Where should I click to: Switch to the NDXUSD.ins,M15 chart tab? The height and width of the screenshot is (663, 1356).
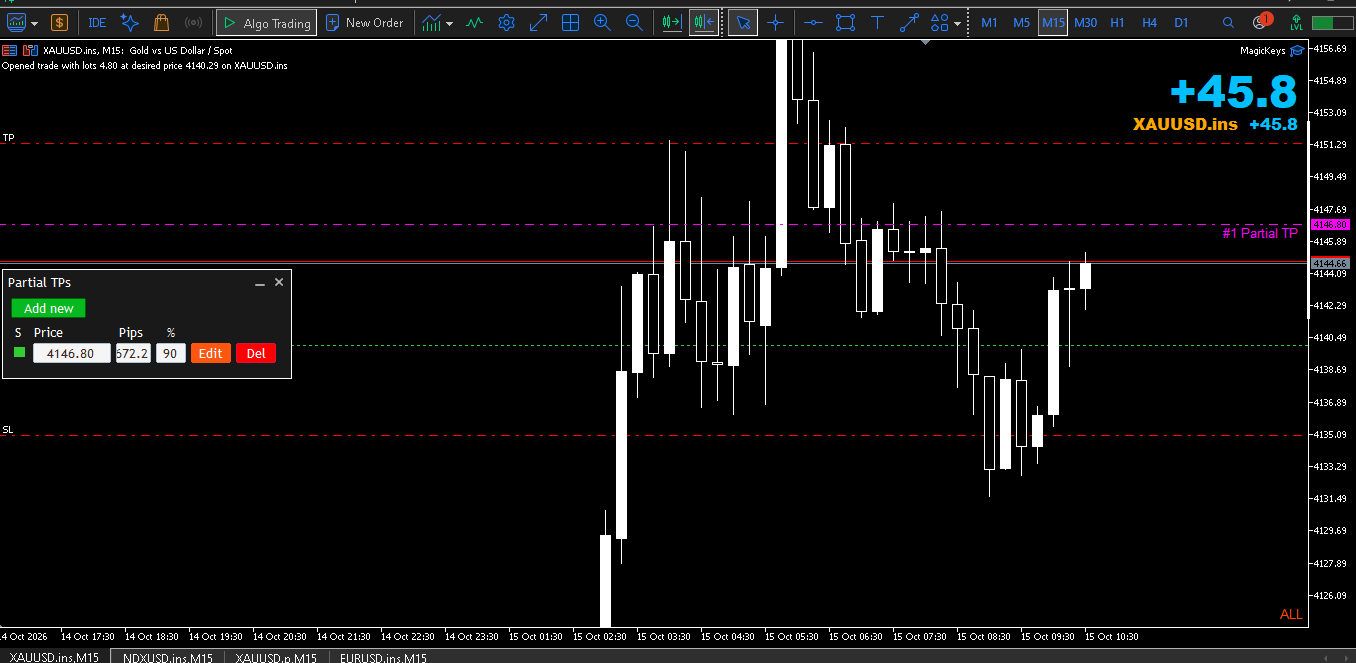point(167,657)
